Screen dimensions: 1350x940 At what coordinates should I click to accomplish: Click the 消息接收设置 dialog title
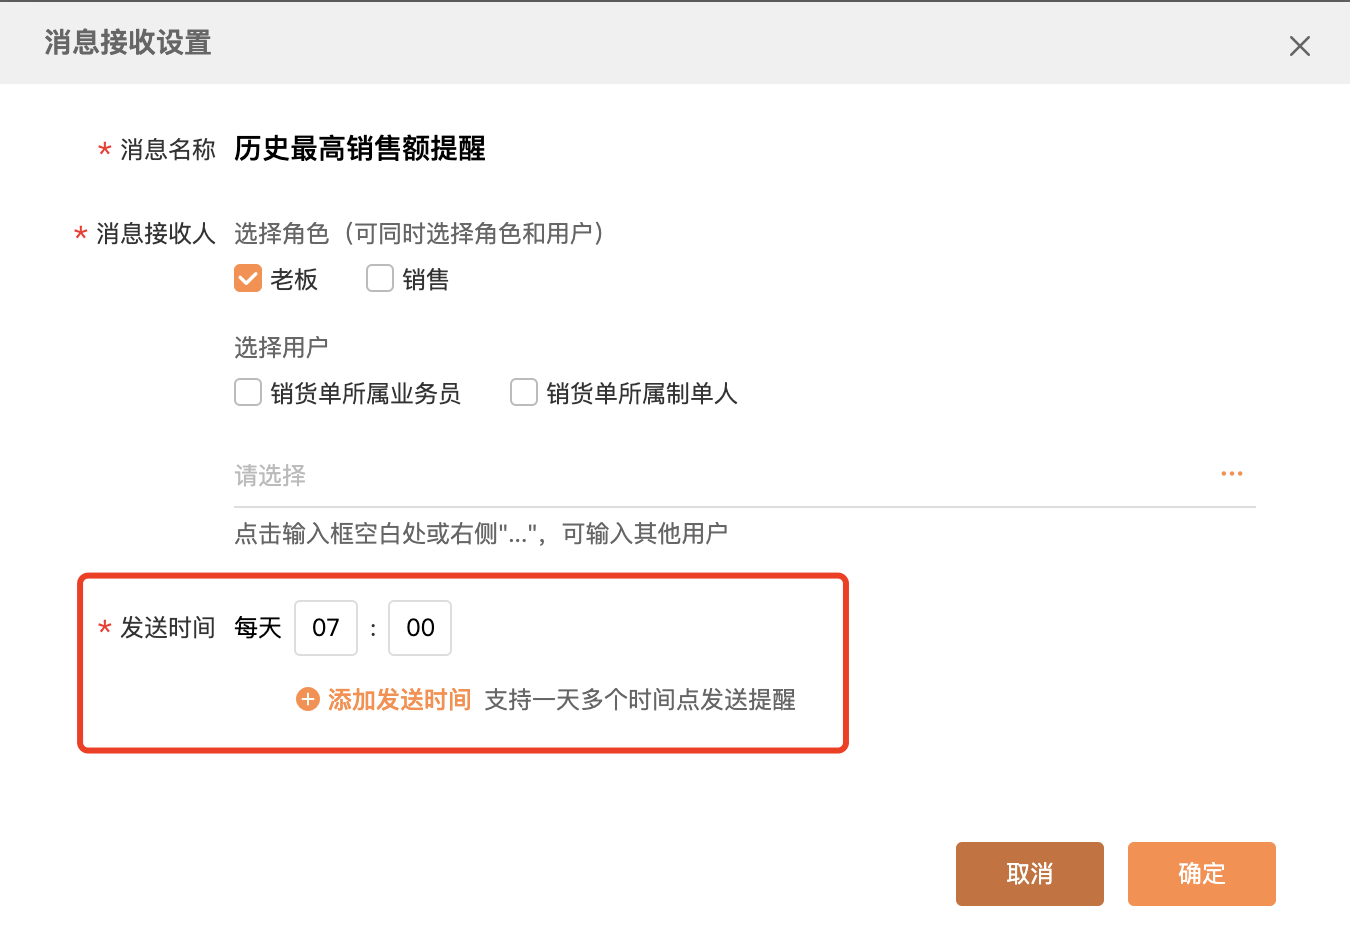tap(127, 44)
